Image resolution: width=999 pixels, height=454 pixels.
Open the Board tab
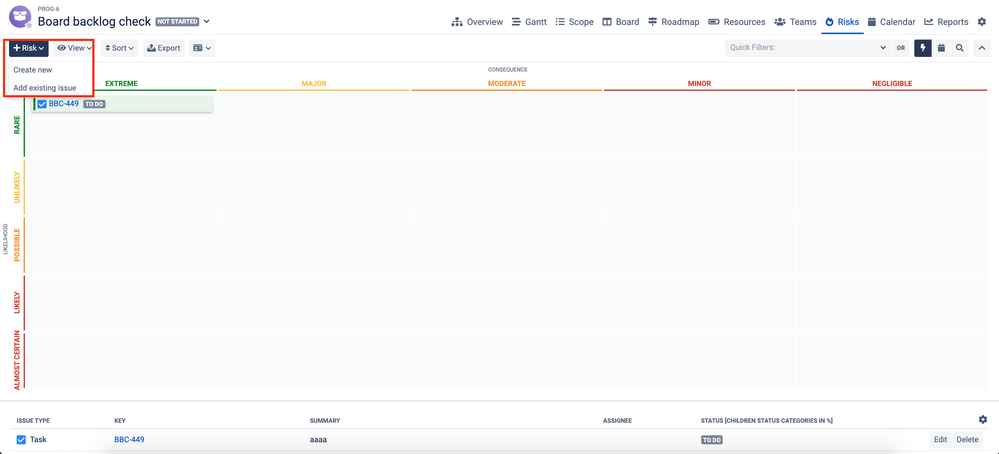coord(621,22)
